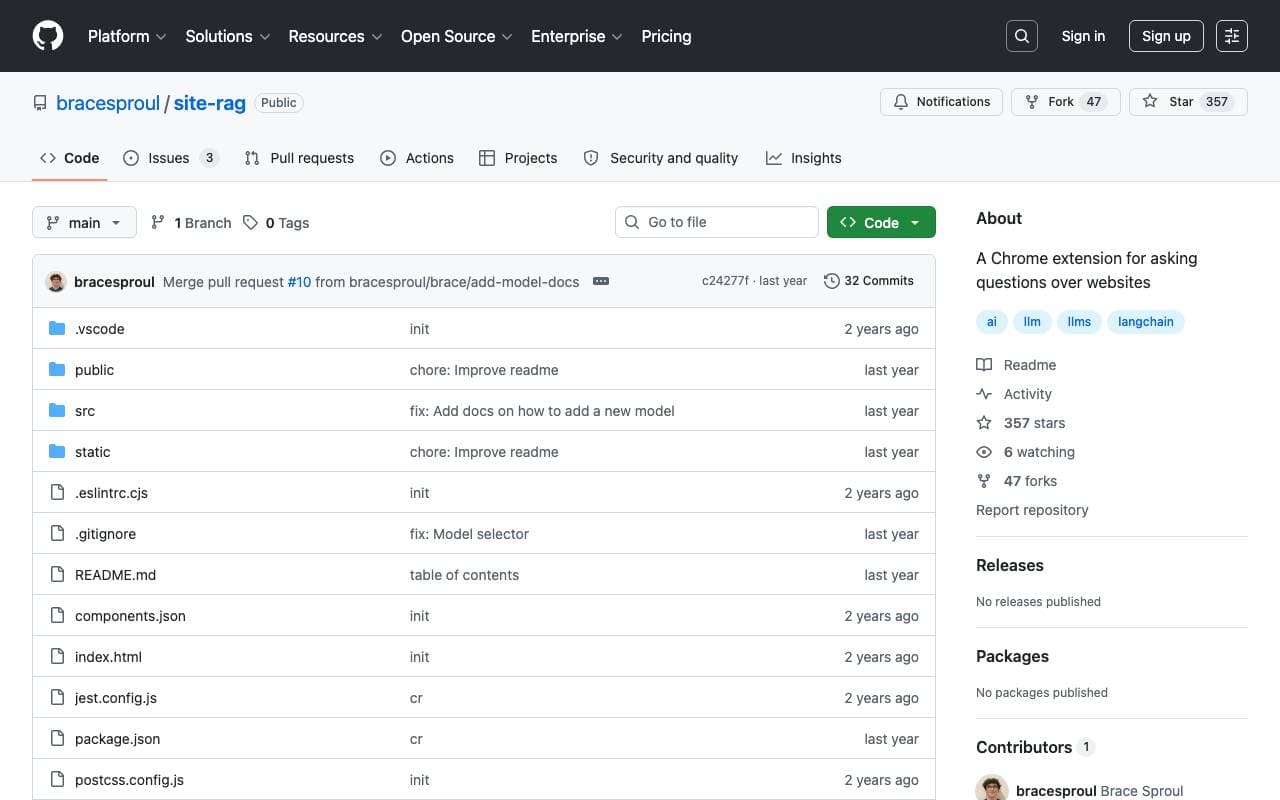Click the index.html file icon
Image resolution: width=1280 pixels, height=800 pixels.
pyautogui.click(x=57, y=657)
